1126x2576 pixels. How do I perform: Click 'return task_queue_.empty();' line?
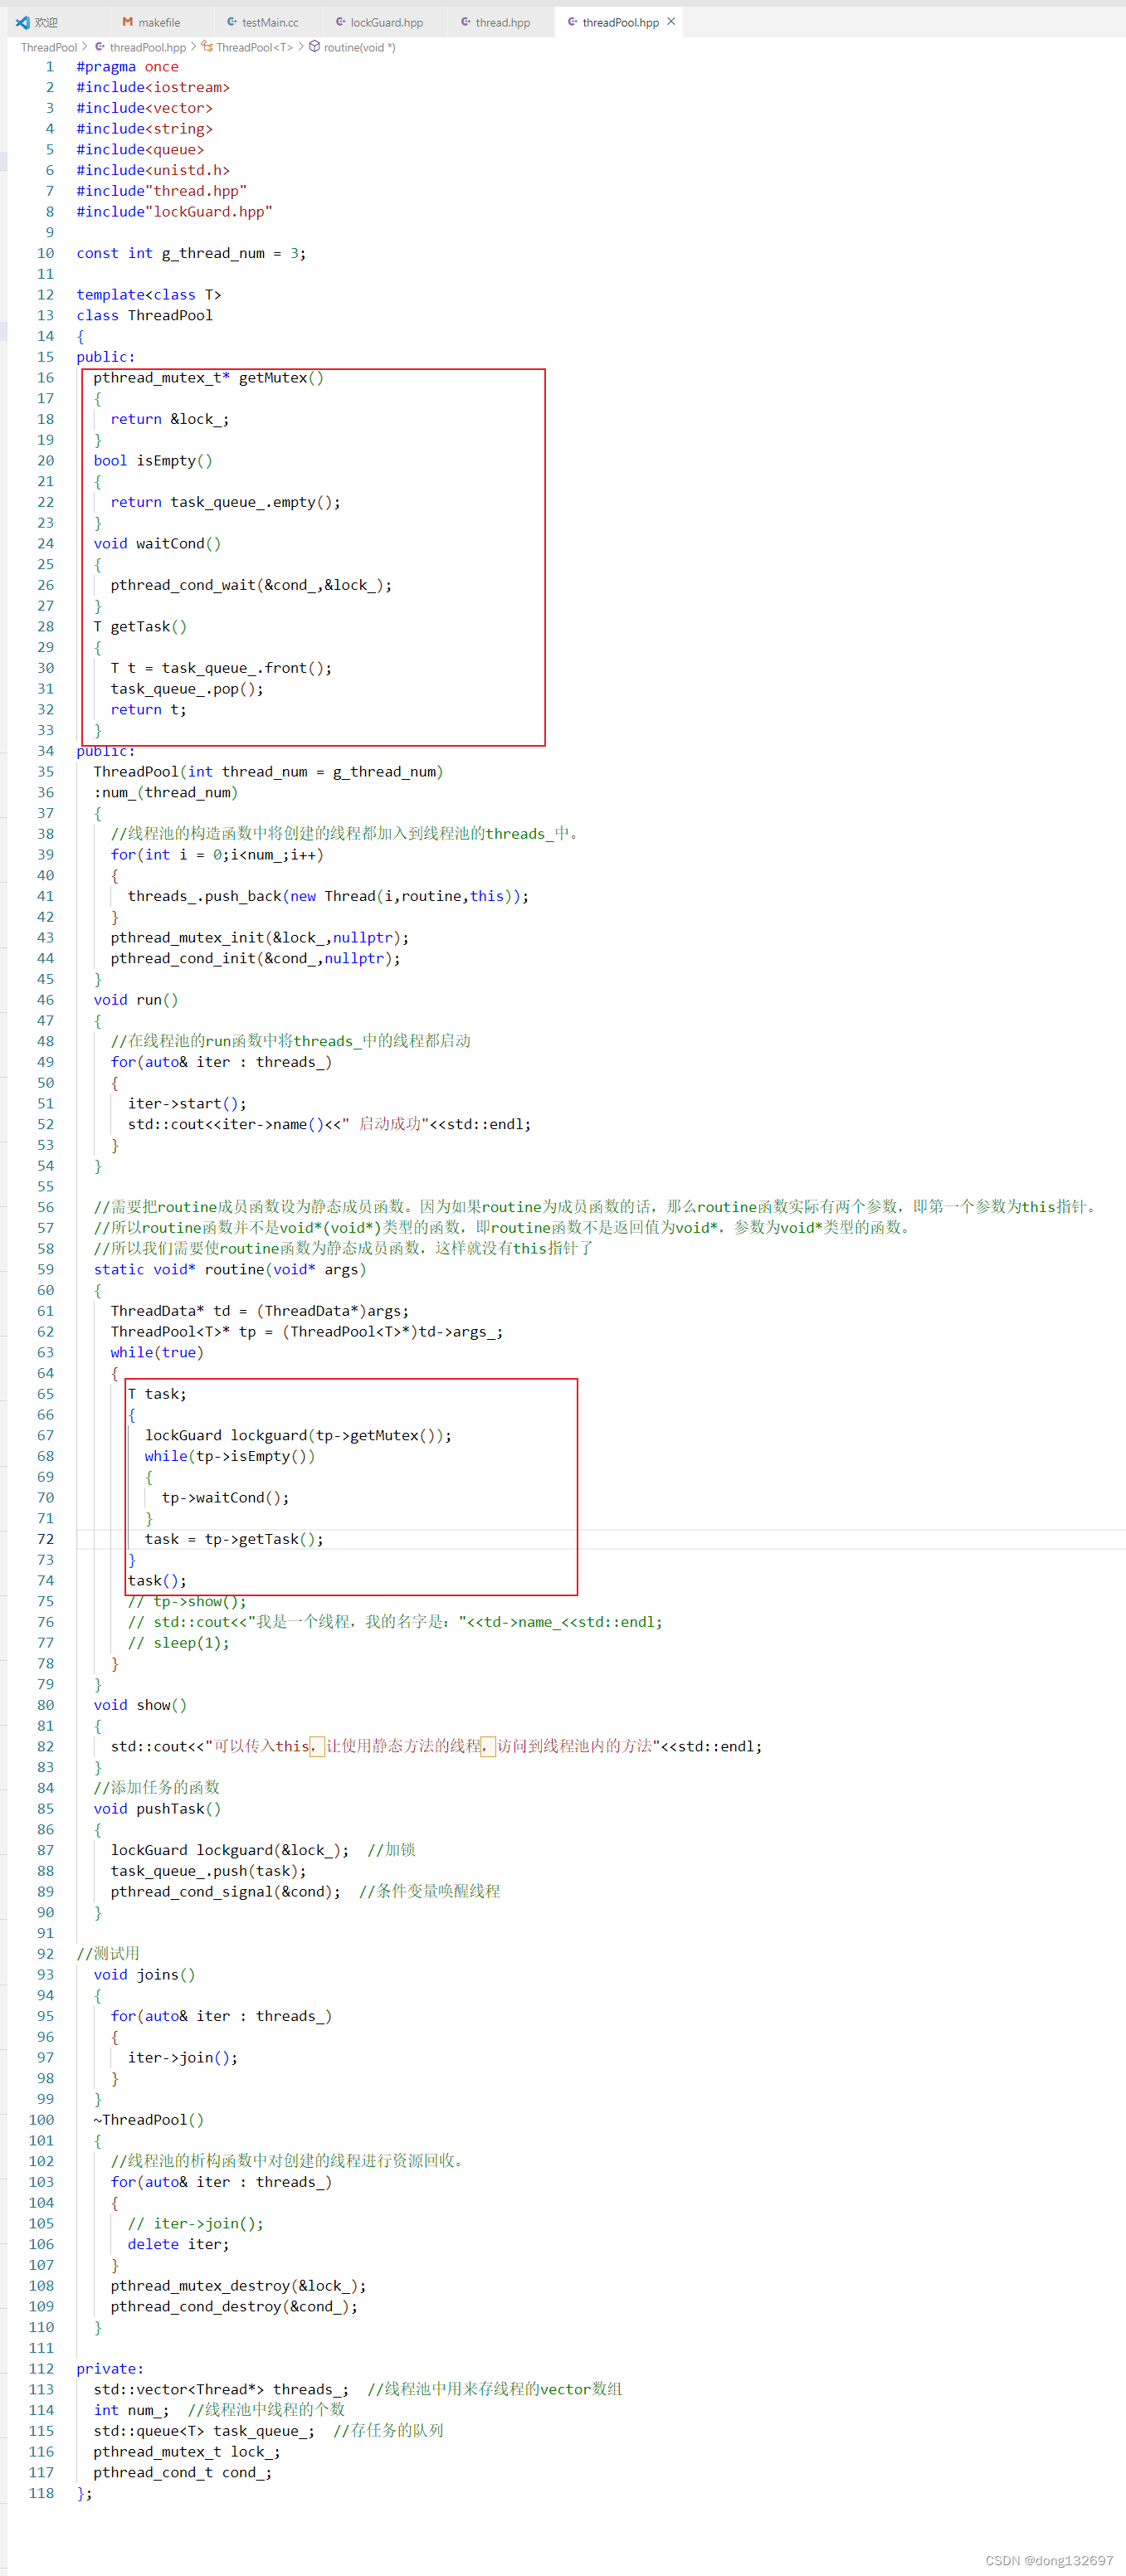click(x=226, y=502)
